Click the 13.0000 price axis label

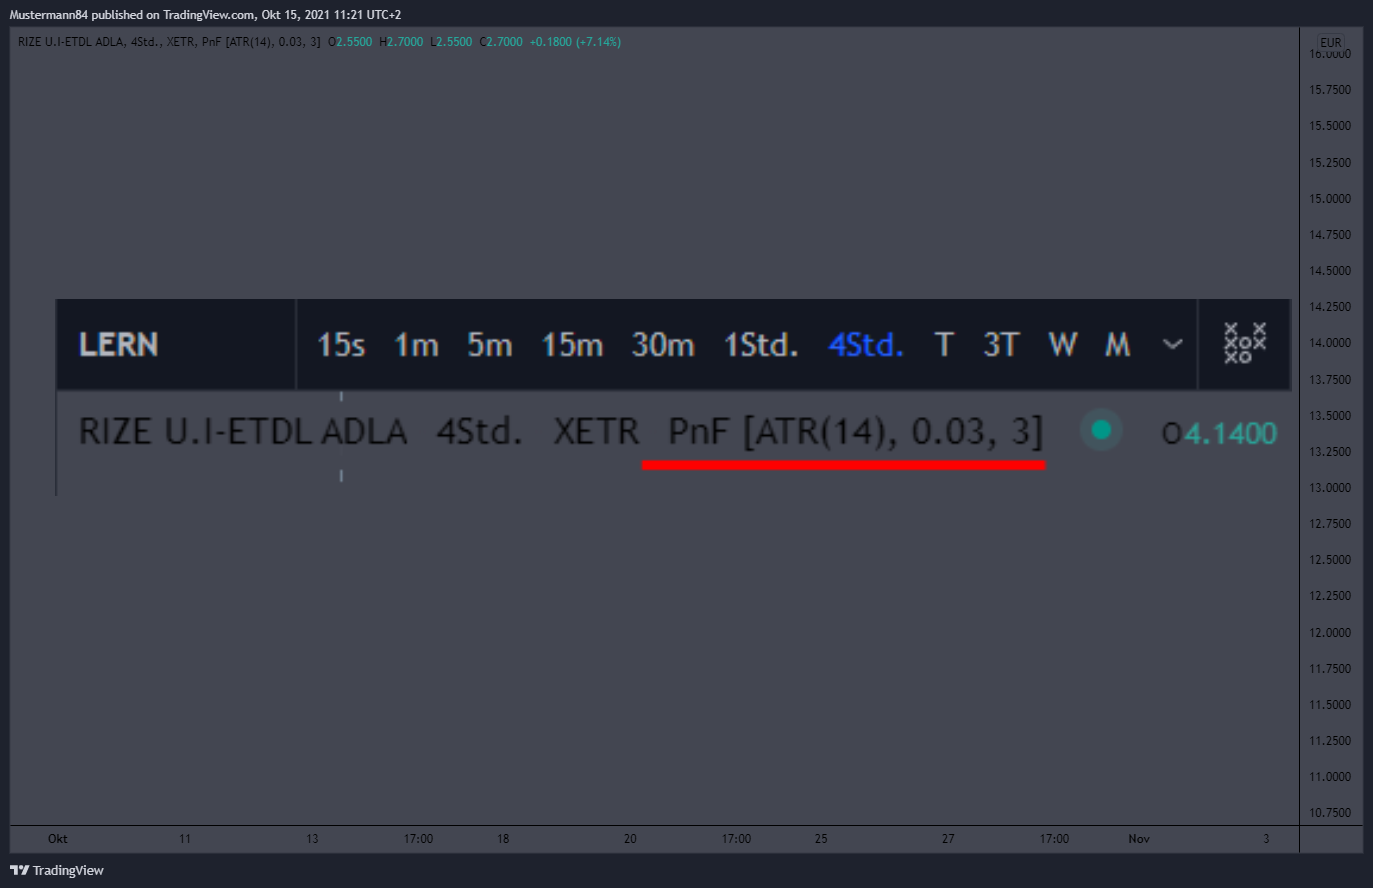click(1330, 488)
